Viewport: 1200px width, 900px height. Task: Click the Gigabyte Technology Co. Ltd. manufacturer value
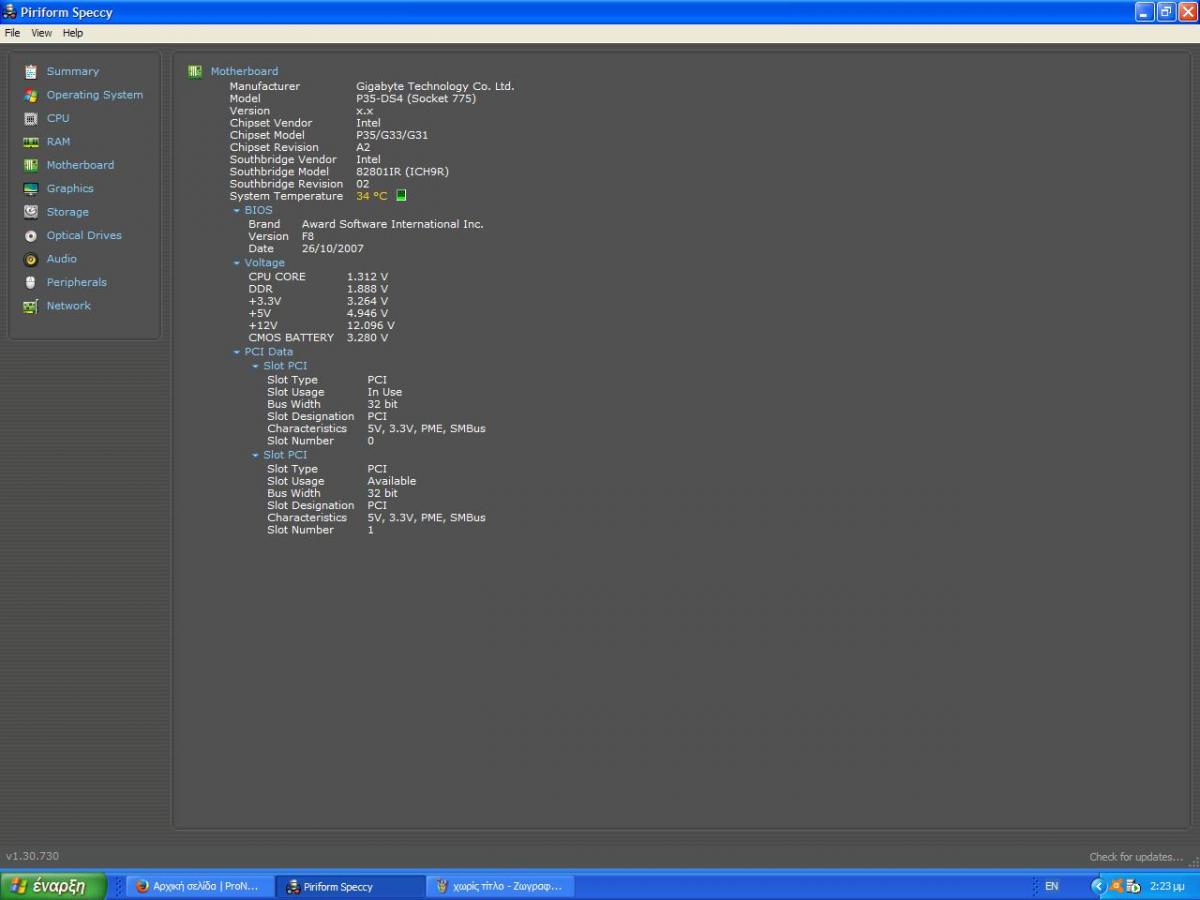click(x=435, y=87)
